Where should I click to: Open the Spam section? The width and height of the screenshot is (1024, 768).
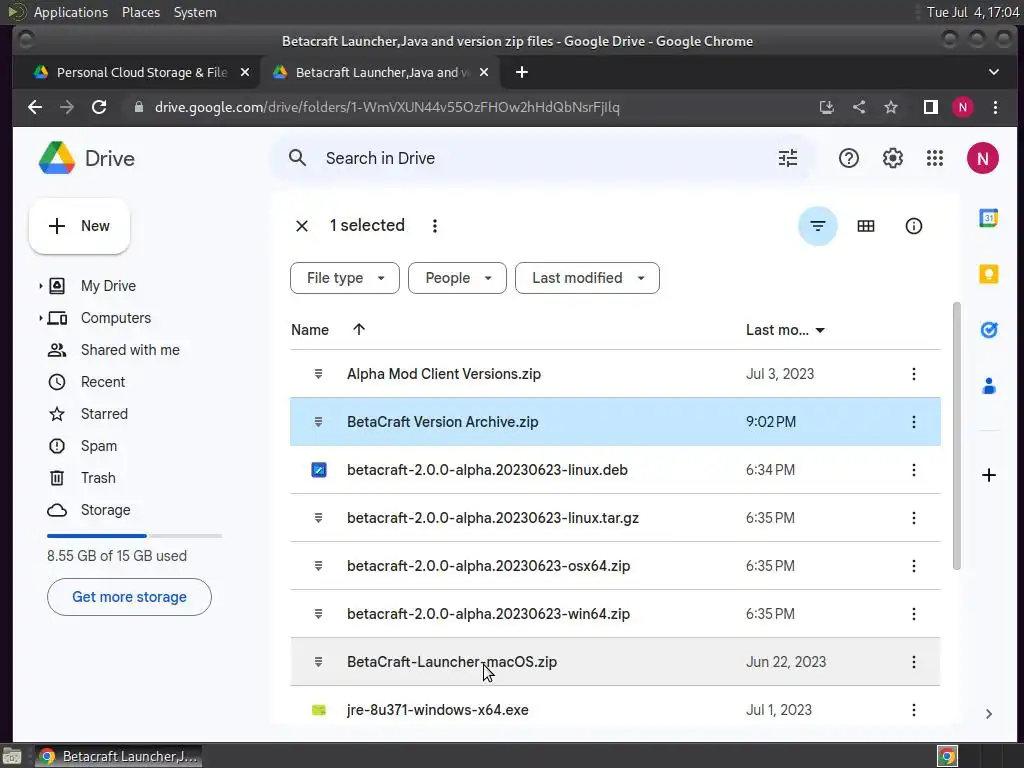[99, 446]
